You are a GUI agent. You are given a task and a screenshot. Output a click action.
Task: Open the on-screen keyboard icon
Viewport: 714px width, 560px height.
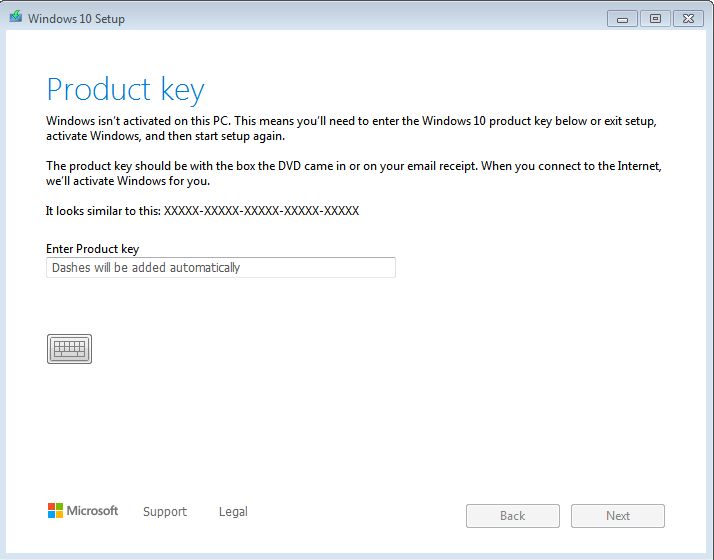tap(69, 349)
